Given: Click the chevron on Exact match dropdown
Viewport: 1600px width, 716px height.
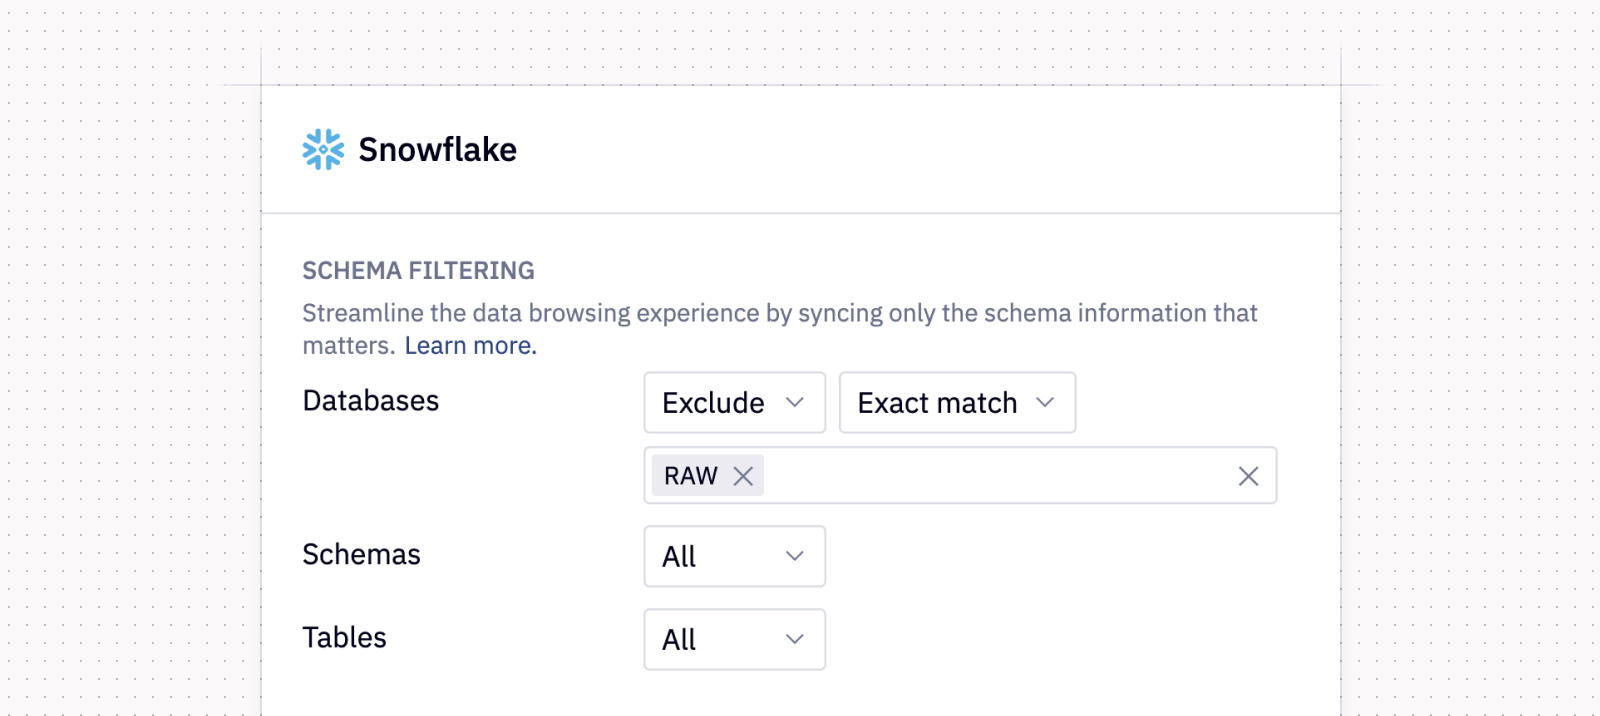Looking at the screenshot, I should [1045, 402].
